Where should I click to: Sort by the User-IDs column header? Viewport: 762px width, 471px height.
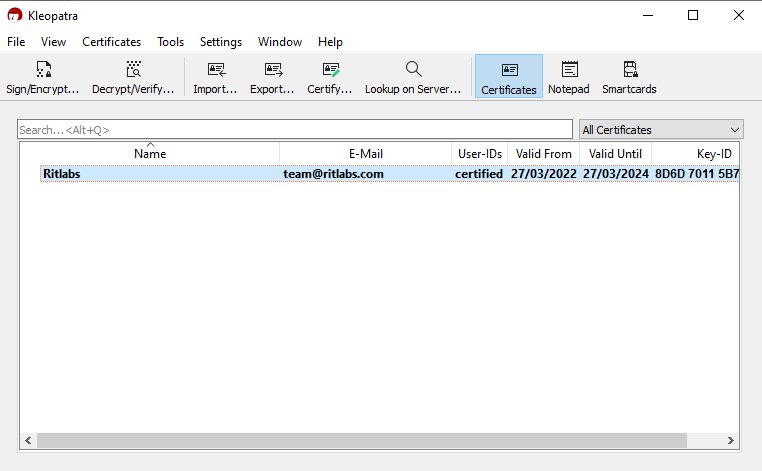tap(480, 154)
